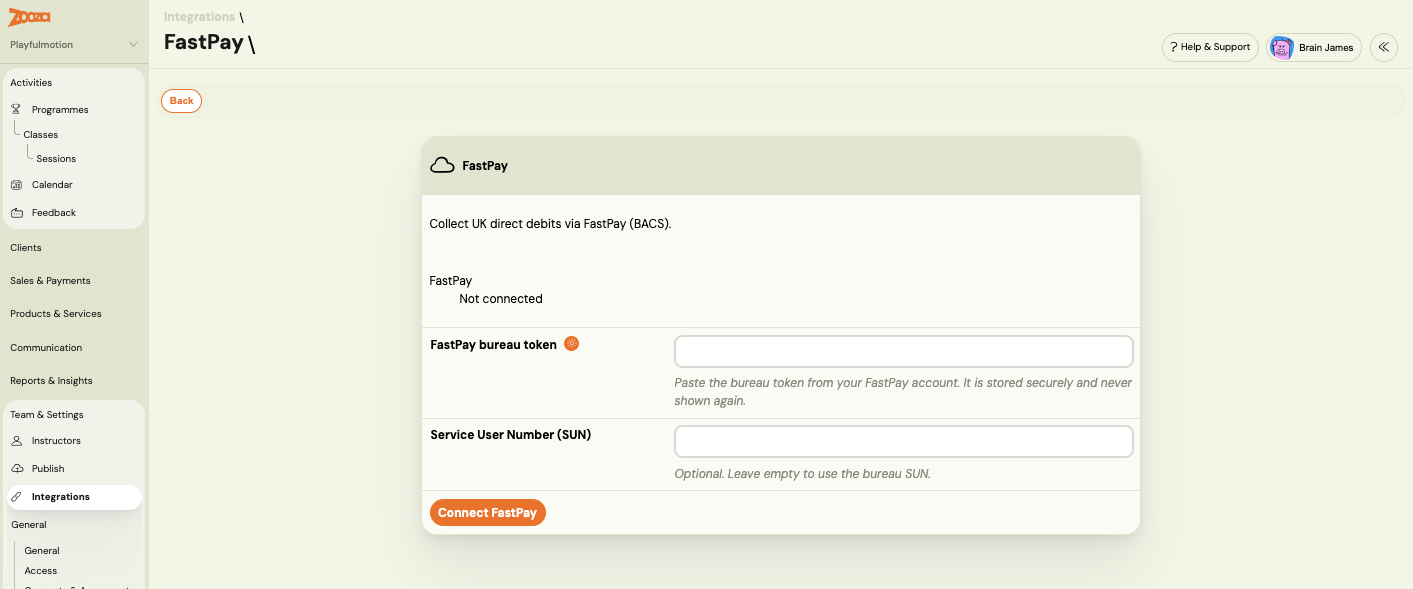Click the "Paste the bureau token" hint
Viewport: 1413px width, 589px height.
(x=904, y=392)
